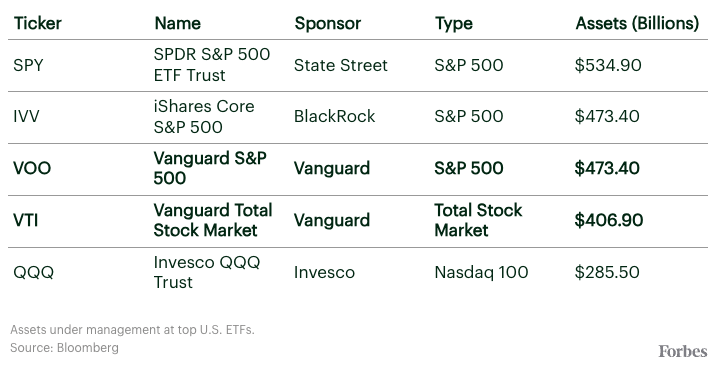Click the Nasdaq 100 type cell
719x374 pixels.
[481, 273]
